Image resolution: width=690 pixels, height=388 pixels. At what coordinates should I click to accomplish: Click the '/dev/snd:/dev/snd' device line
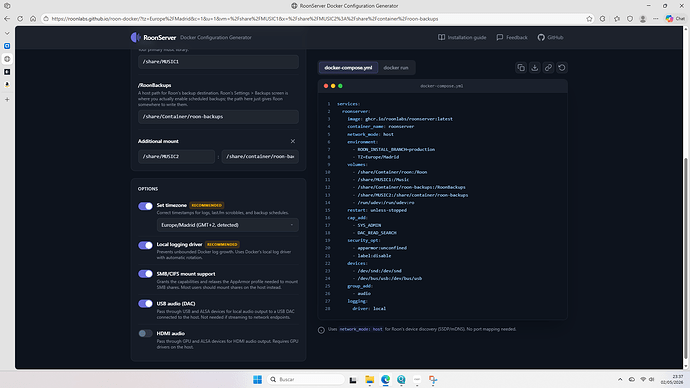[379, 271]
